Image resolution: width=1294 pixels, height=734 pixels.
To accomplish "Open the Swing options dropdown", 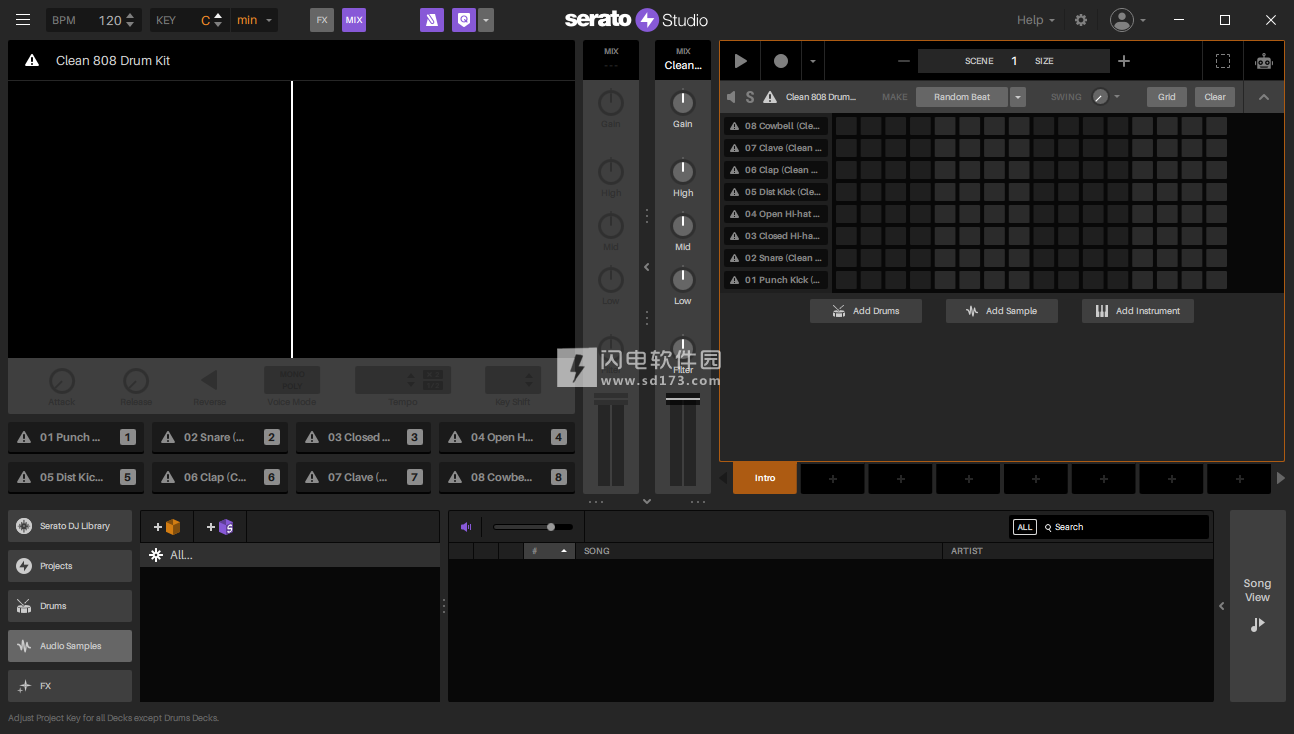I will (1117, 97).
